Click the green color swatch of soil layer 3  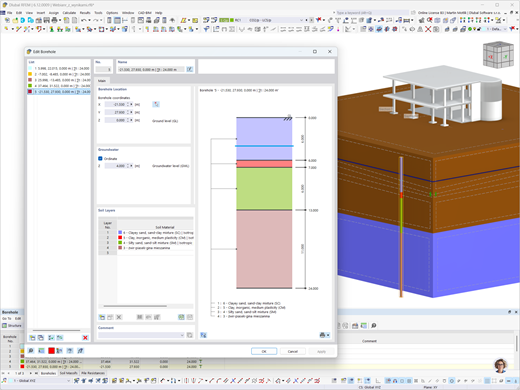120,243
